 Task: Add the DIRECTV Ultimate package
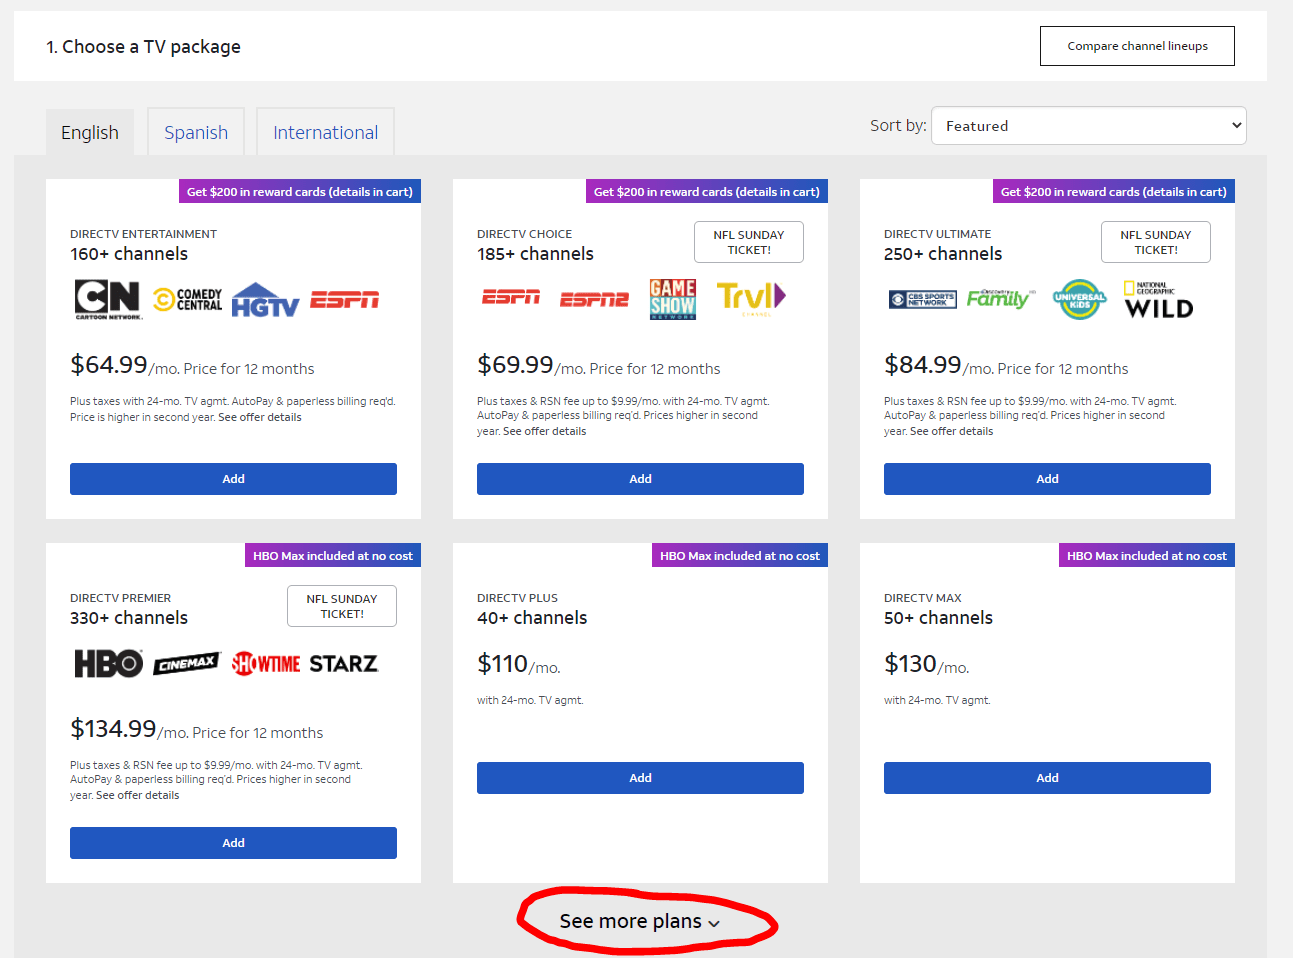(x=1047, y=479)
